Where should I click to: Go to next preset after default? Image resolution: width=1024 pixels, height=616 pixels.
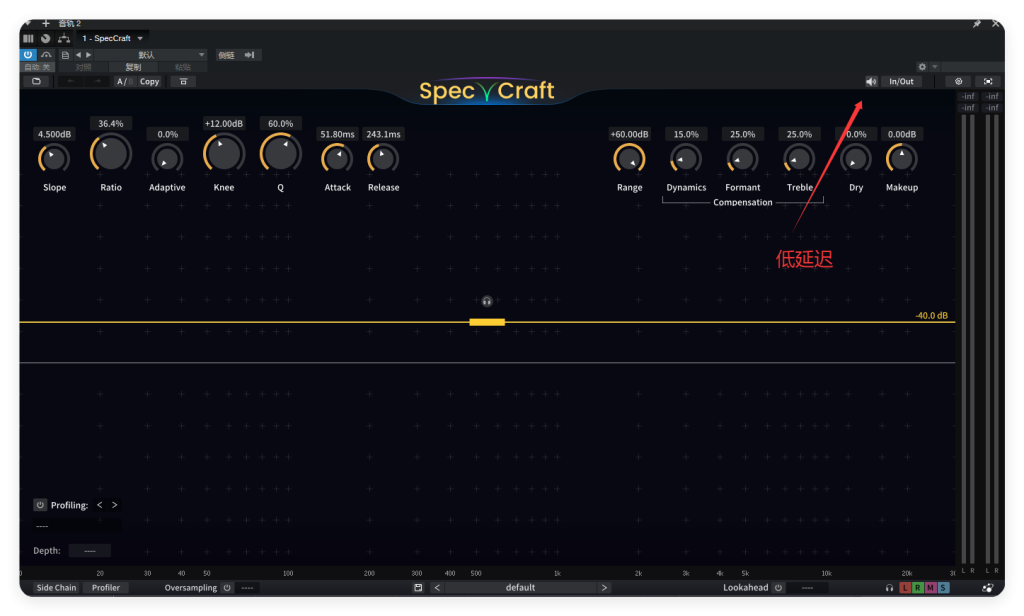tap(605, 588)
